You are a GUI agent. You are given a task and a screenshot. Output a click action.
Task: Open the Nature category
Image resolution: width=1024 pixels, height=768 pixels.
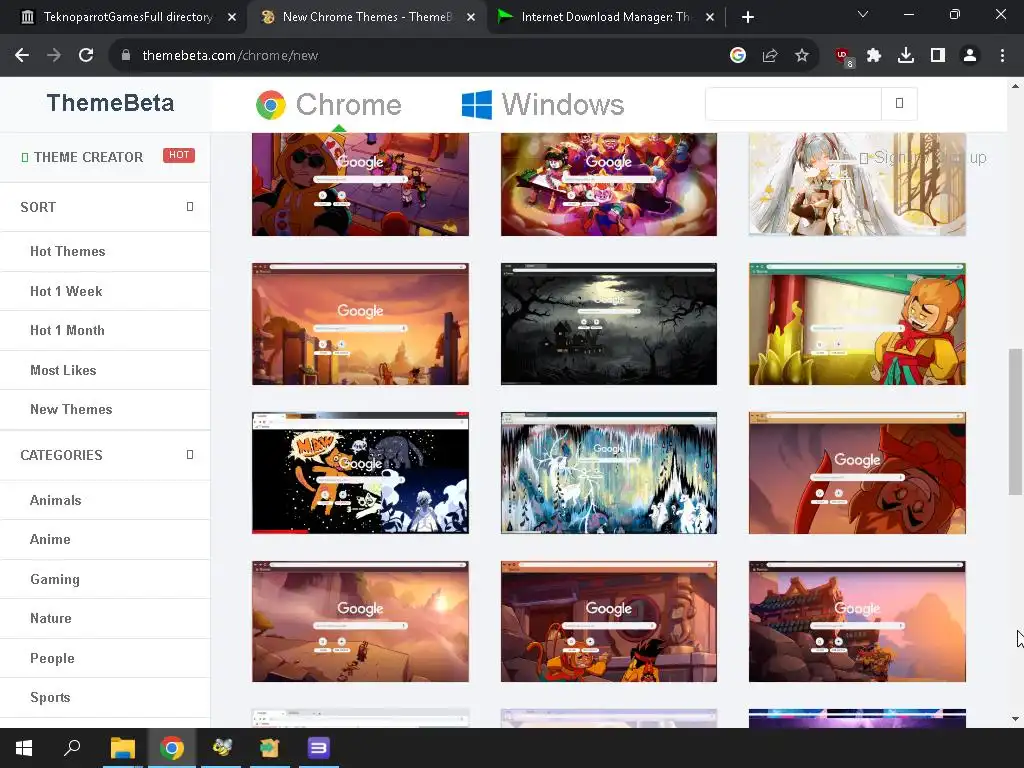click(50, 618)
